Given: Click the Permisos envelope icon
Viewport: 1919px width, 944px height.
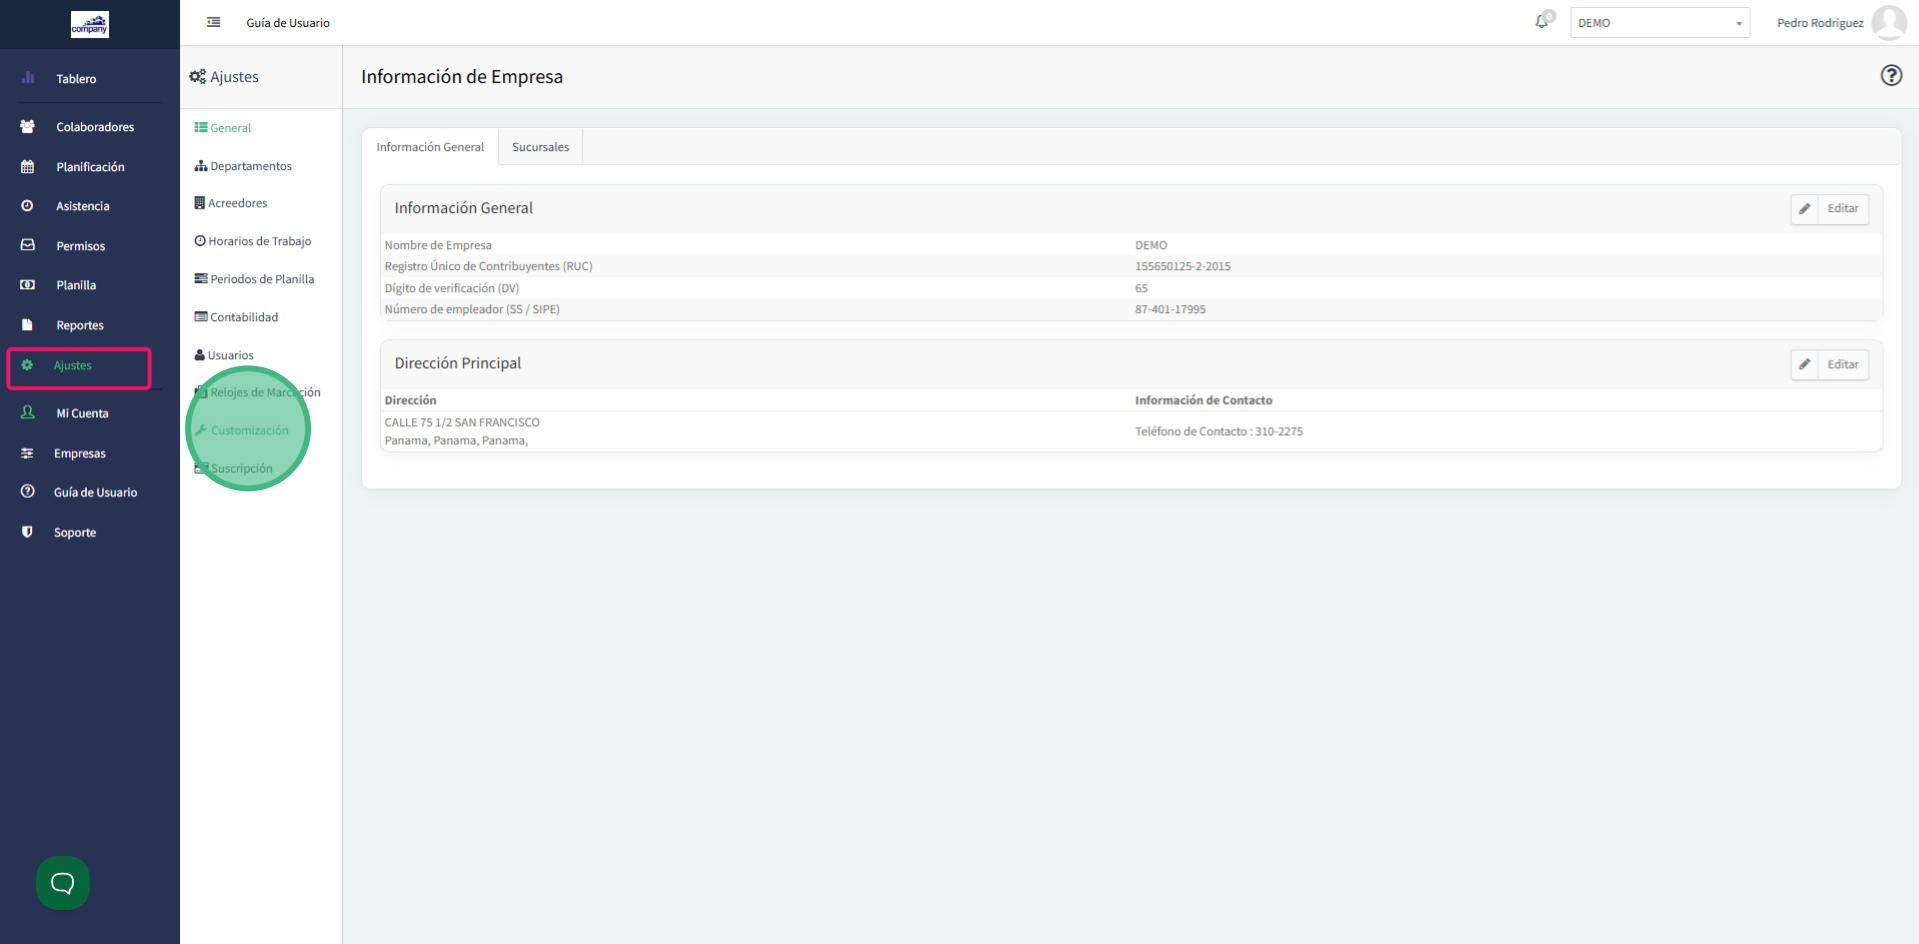Looking at the screenshot, I should (28, 245).
